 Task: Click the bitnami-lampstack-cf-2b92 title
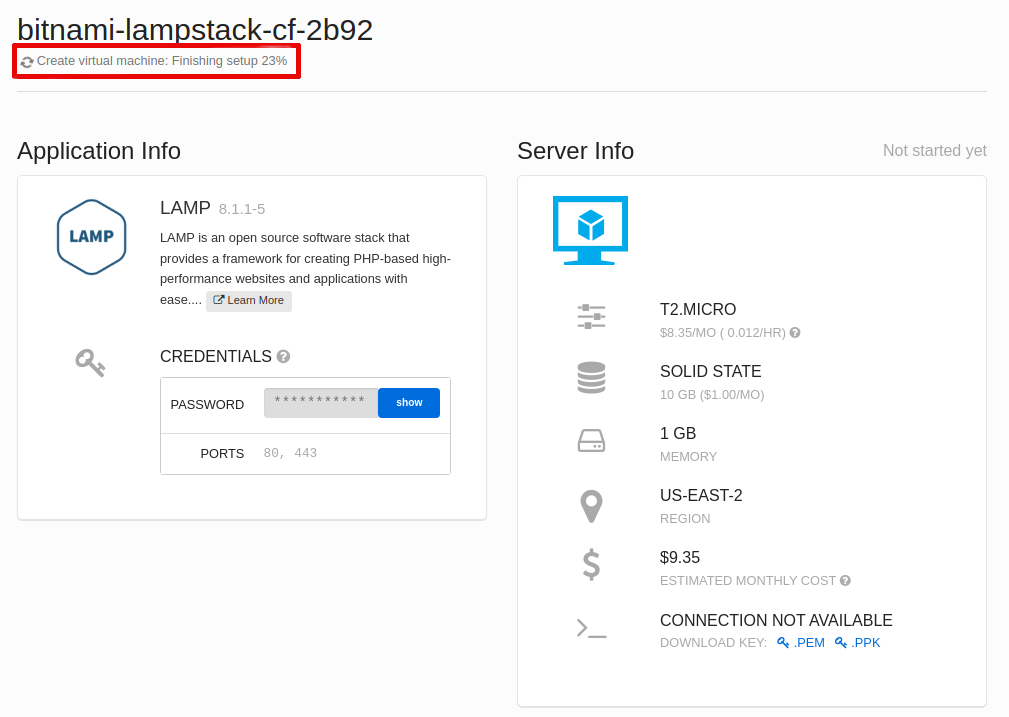[x=195, y=30]
